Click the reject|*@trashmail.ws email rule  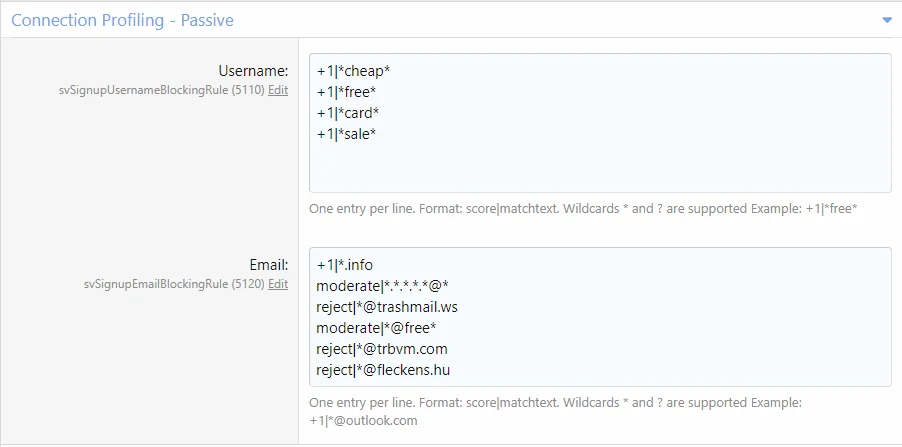pyautogui.click(x=386, y=307)
